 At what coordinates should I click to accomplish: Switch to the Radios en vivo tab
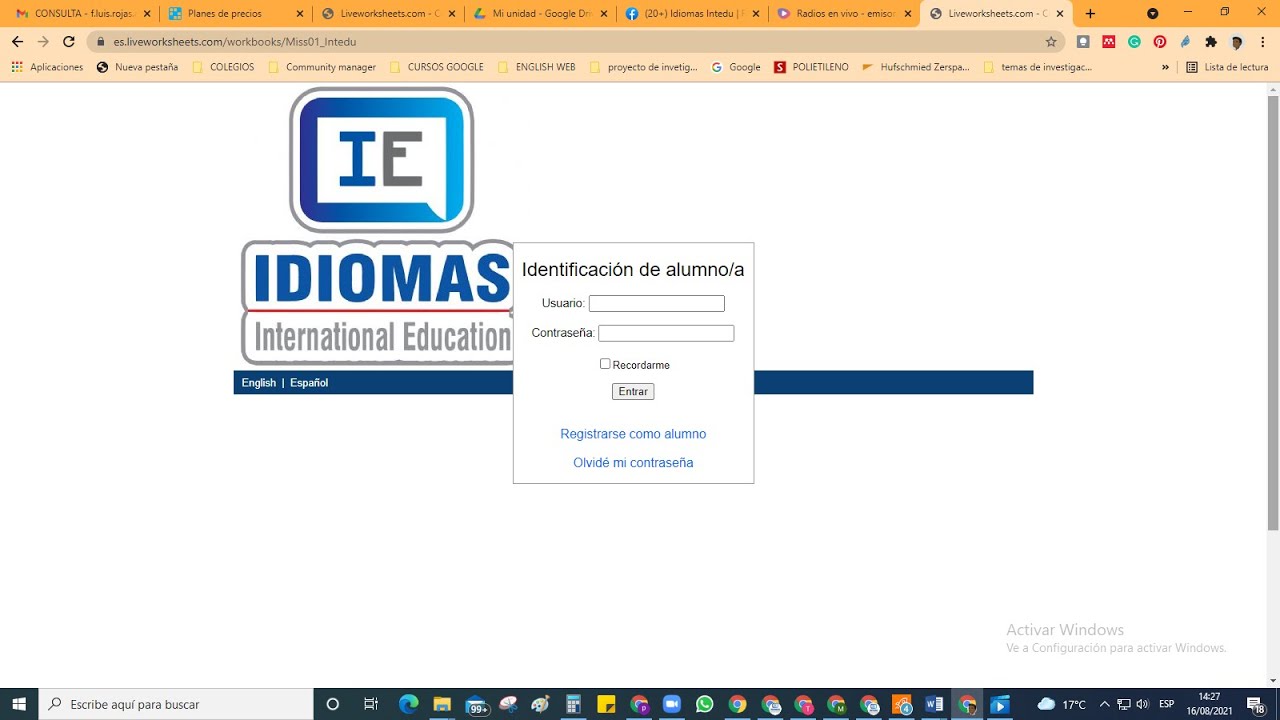(845, 14)
